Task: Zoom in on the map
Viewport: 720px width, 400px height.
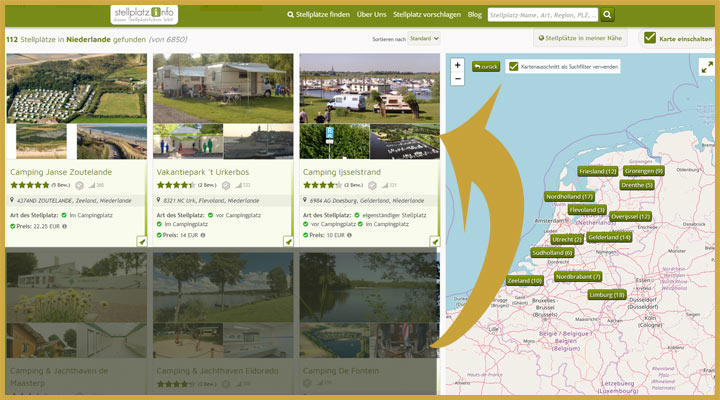Action: tap(458, 66)
